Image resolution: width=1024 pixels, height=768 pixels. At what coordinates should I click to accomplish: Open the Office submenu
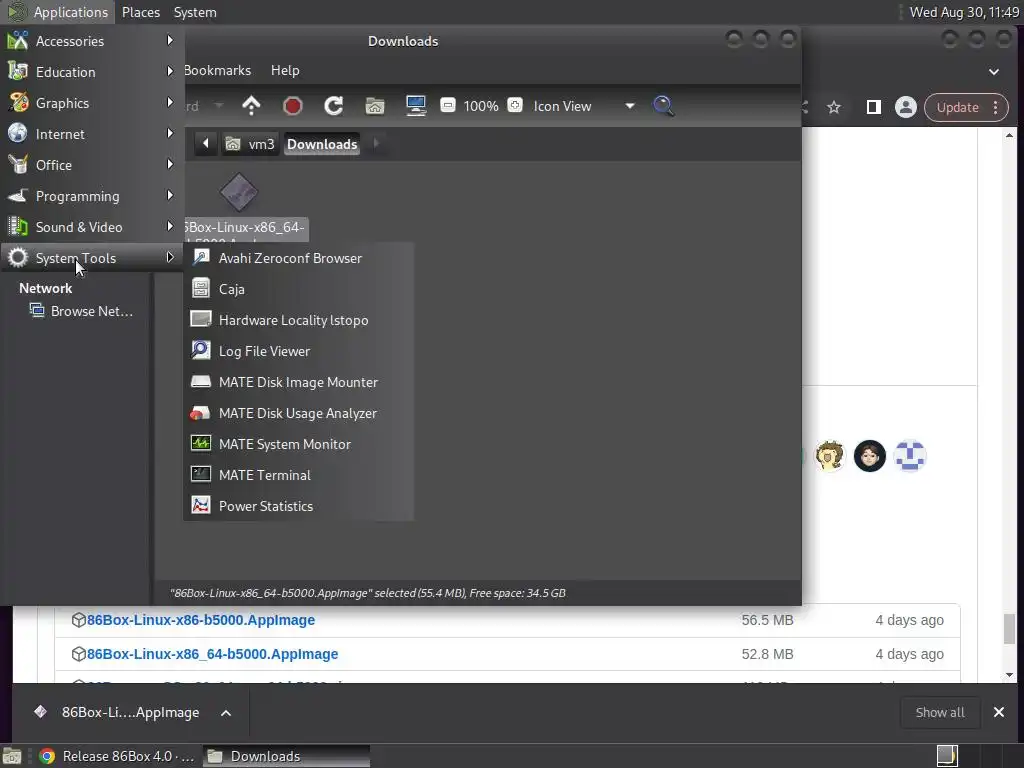pyautogui.click(x=91, y=165)
